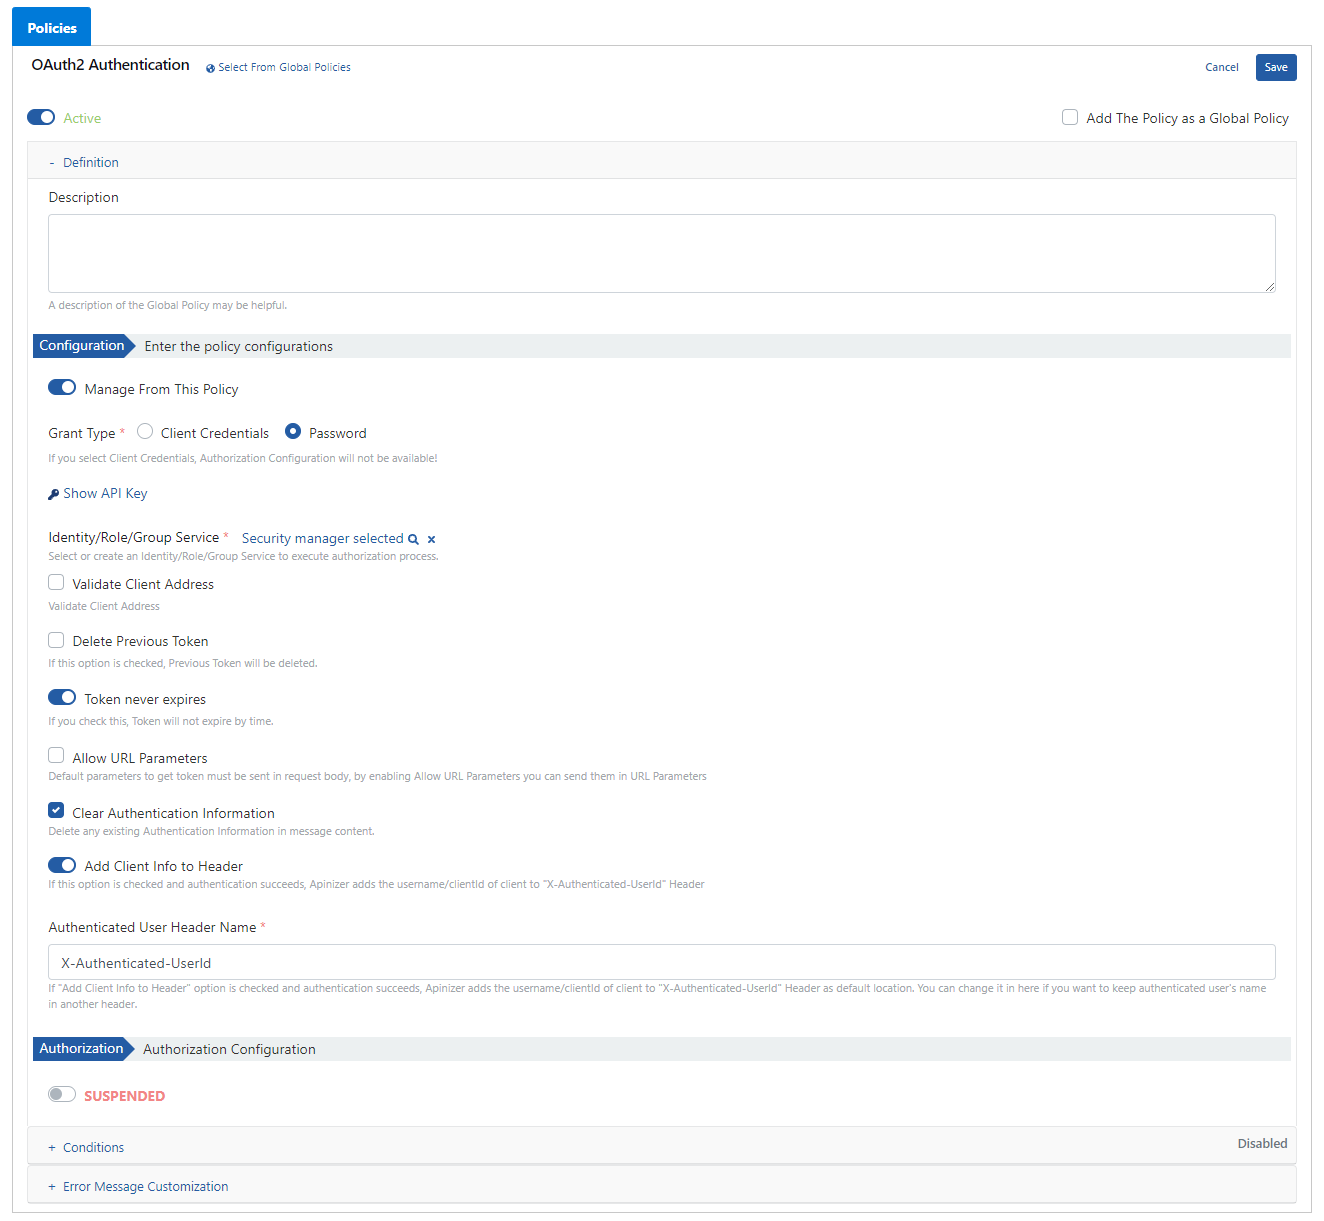Cancel policy editing

(x=1222, y=67)
